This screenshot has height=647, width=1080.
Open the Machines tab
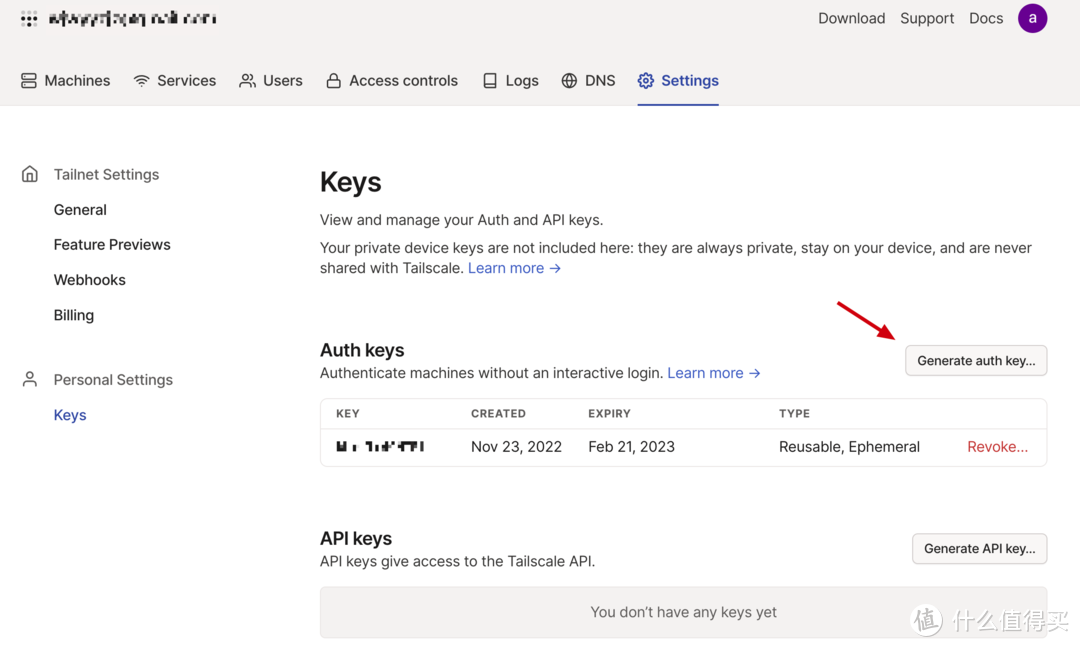(65, 81)
